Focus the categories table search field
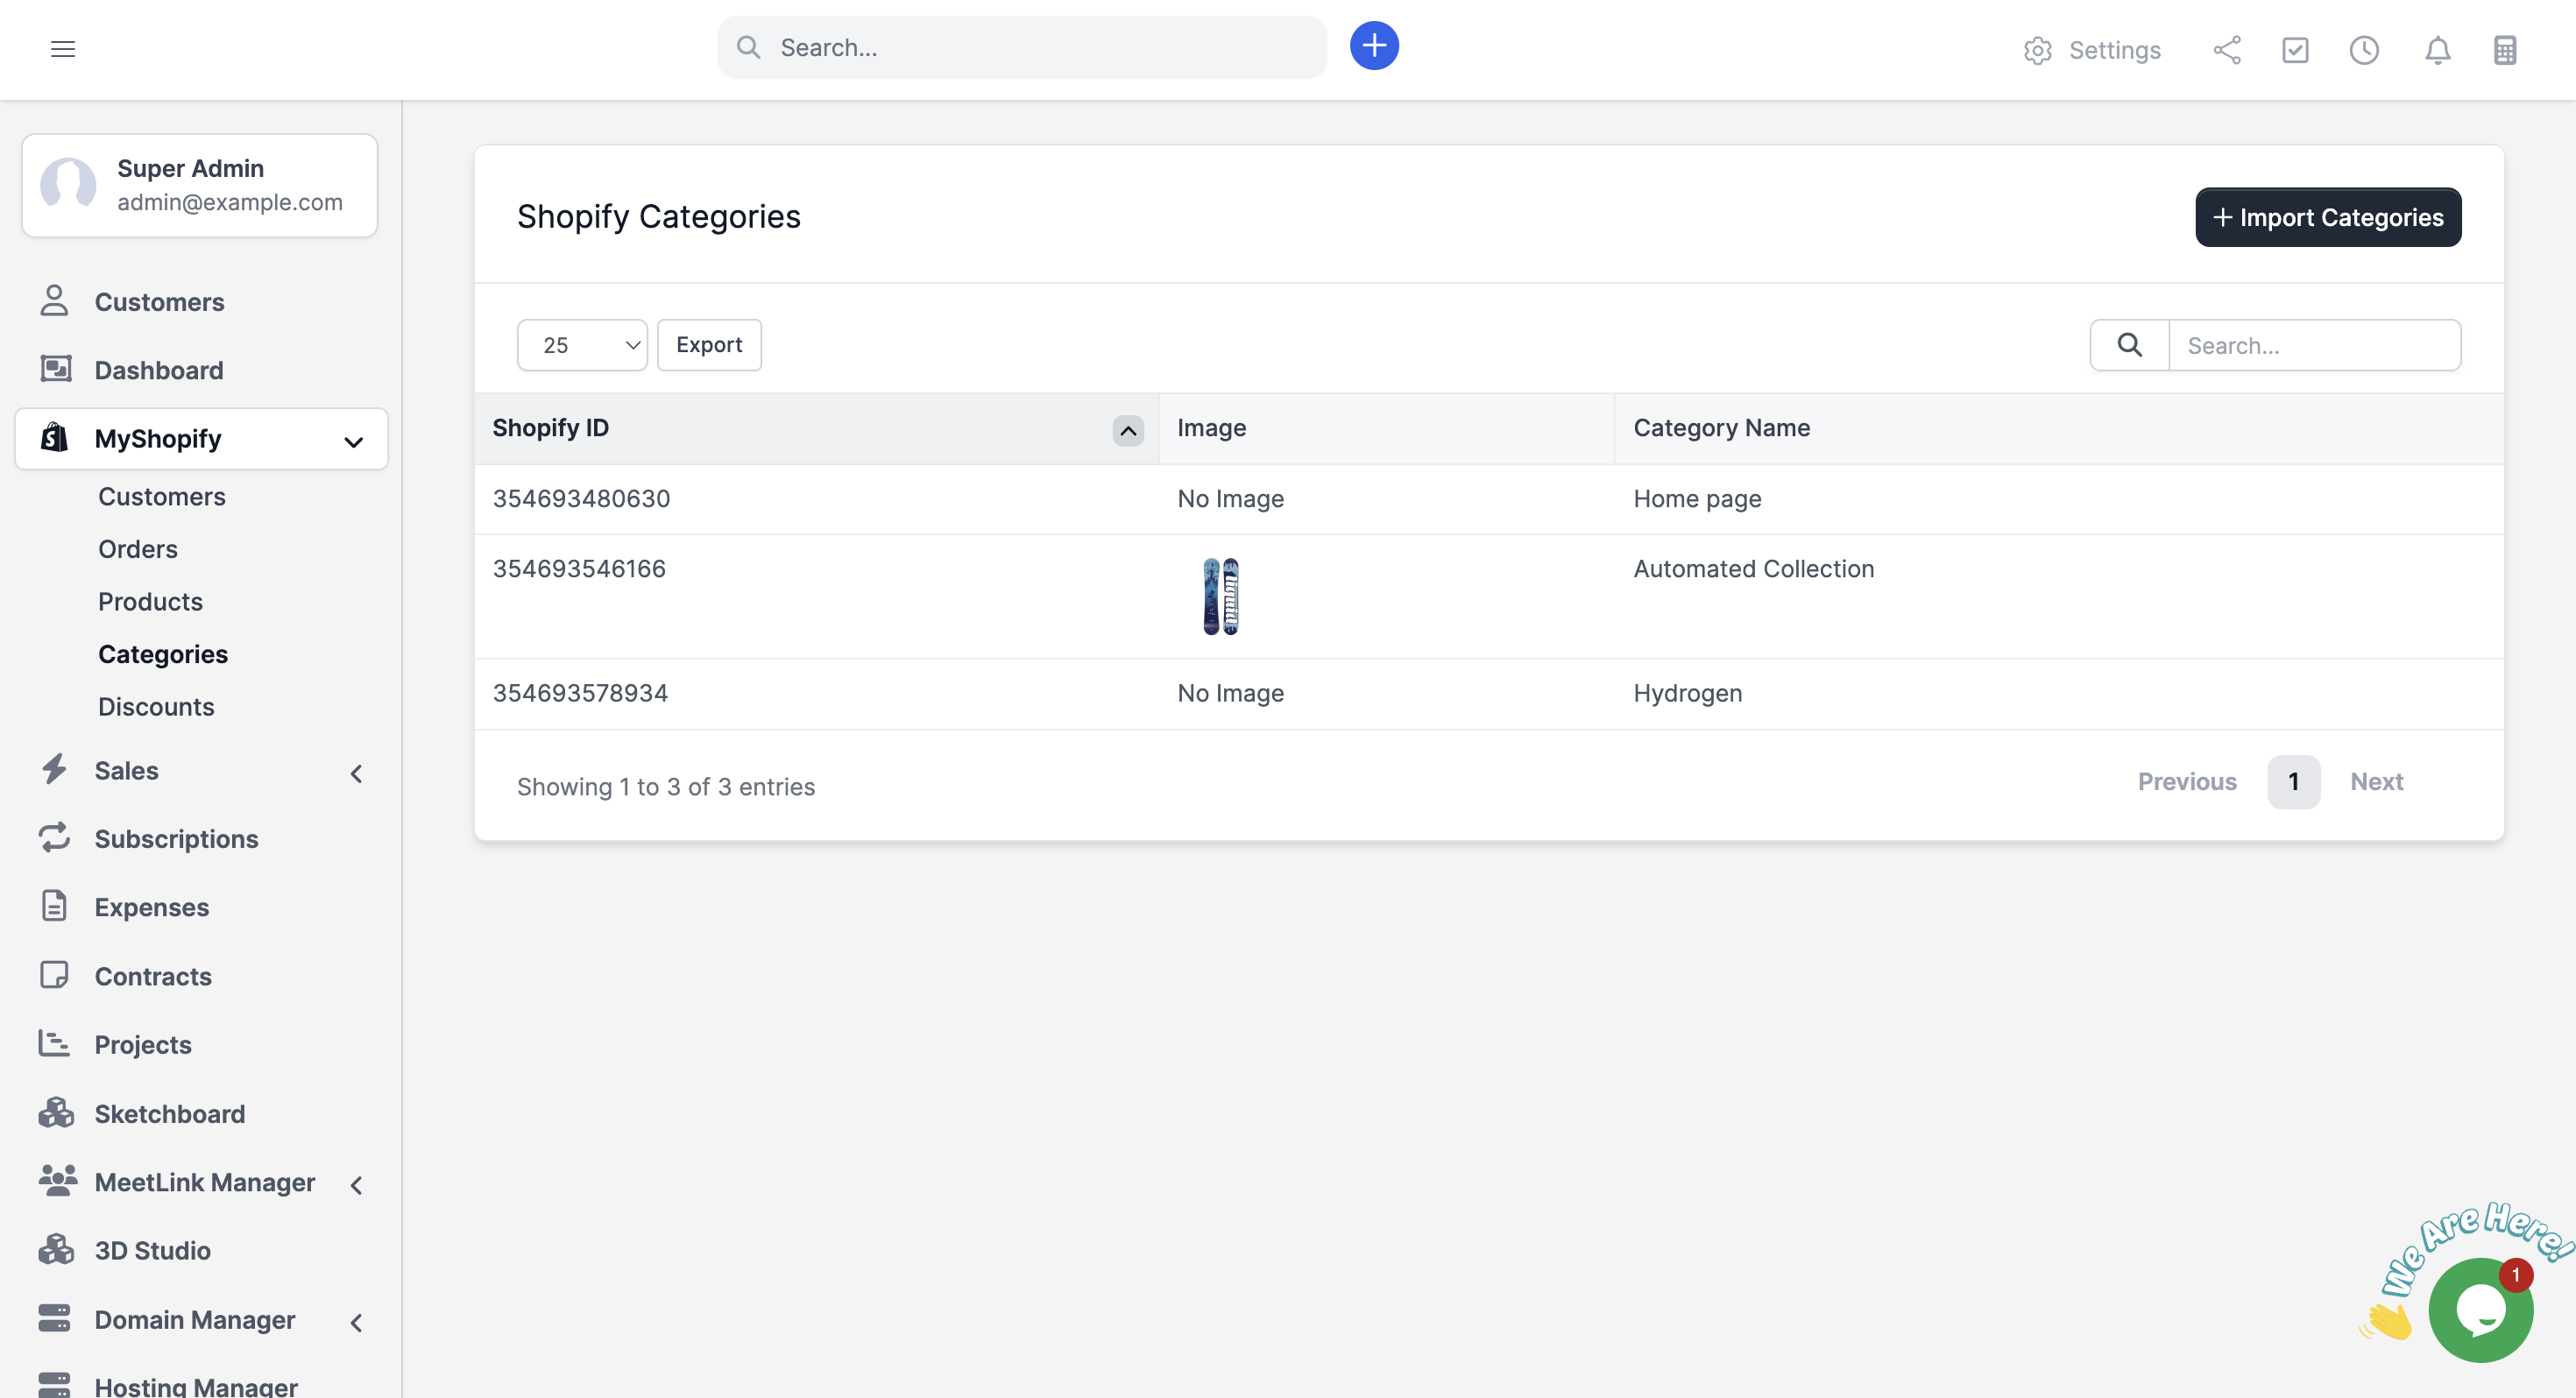Viewport: 2576px width, 1398px height. point(2313,345)
